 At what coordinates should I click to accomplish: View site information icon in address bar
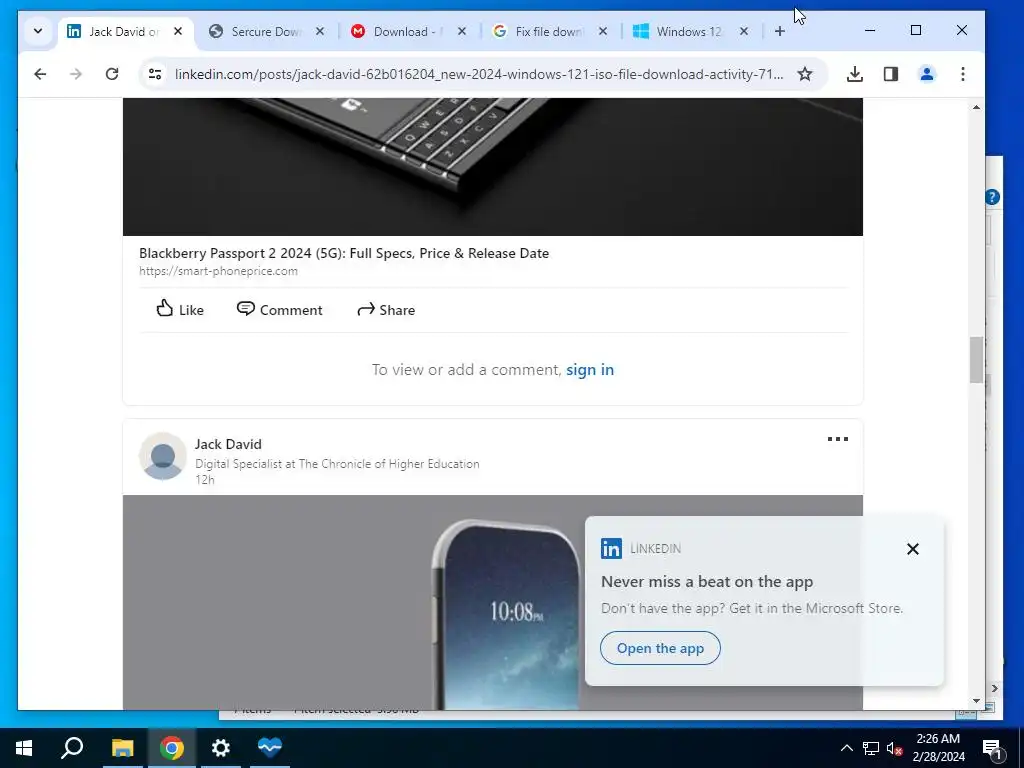coord(155,74)
